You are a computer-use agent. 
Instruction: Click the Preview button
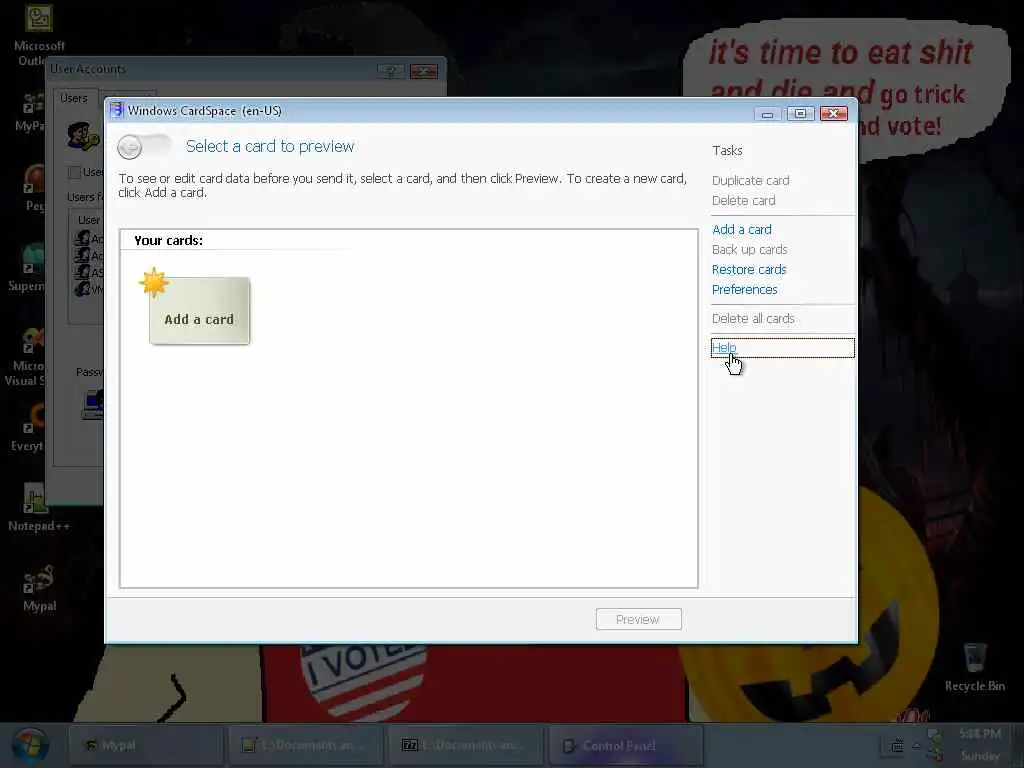click(x=638, y=619)
